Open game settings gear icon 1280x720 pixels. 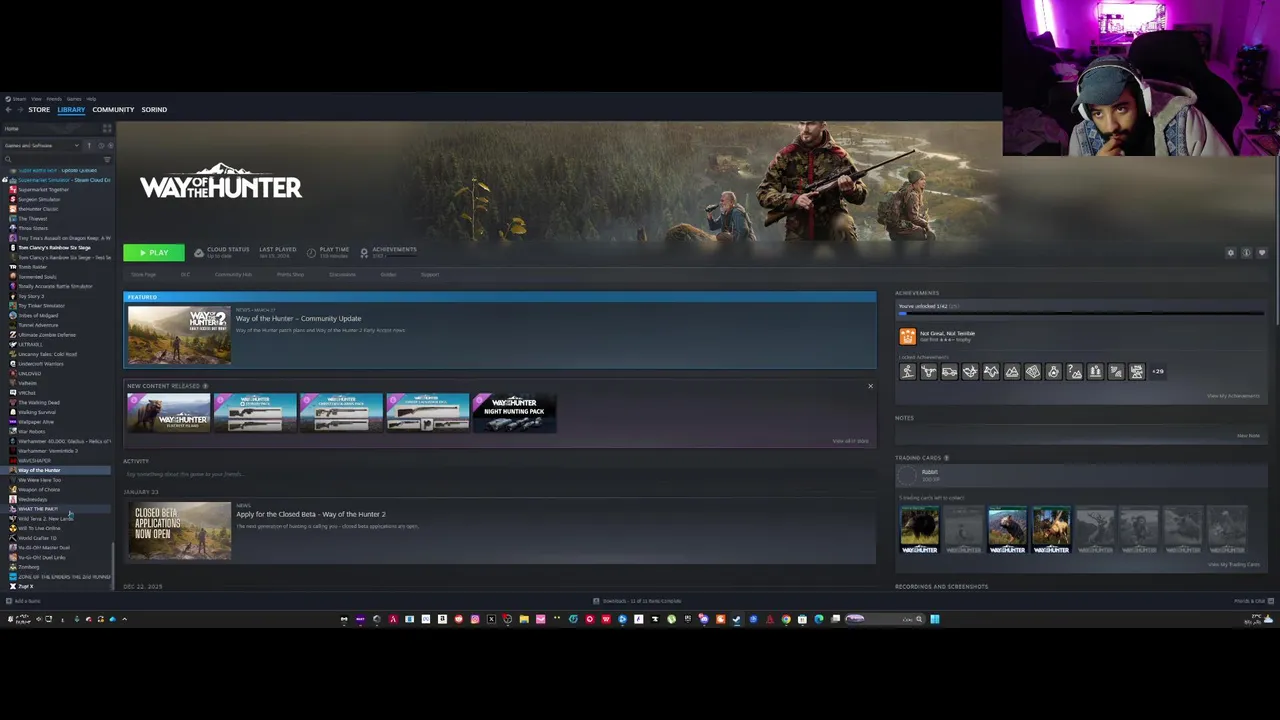tap(1231, 253)
